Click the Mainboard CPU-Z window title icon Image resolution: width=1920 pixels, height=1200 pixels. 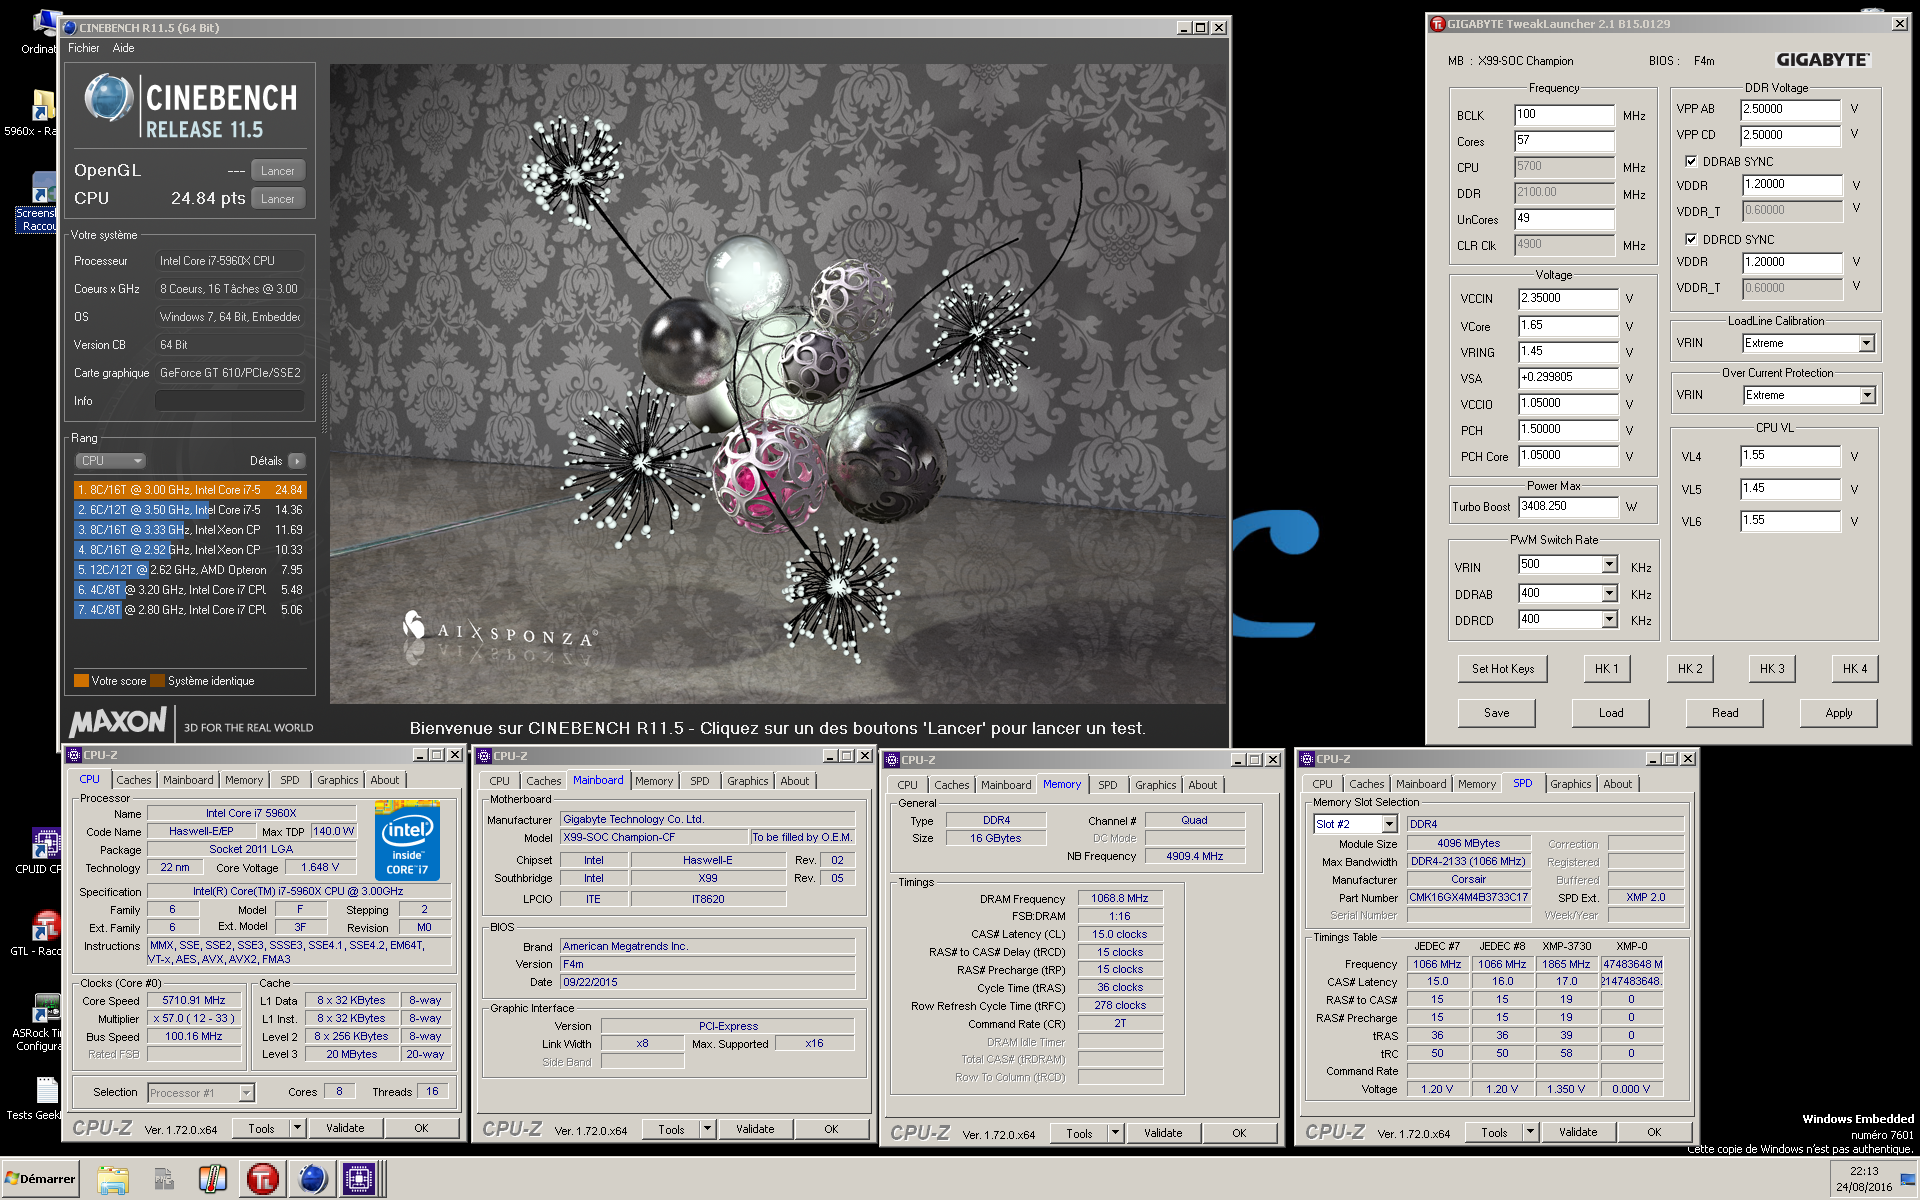[x=484, y=756]
